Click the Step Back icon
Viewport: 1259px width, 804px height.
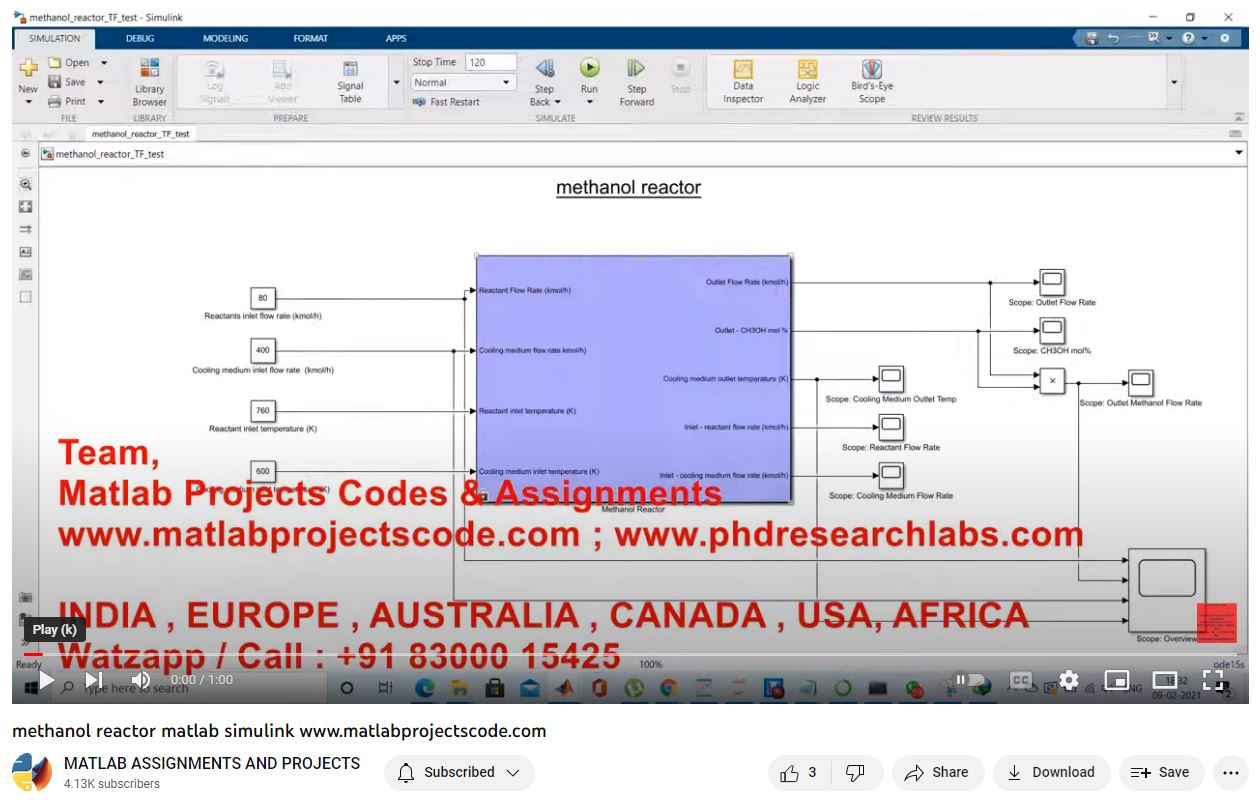coord(545,68)
